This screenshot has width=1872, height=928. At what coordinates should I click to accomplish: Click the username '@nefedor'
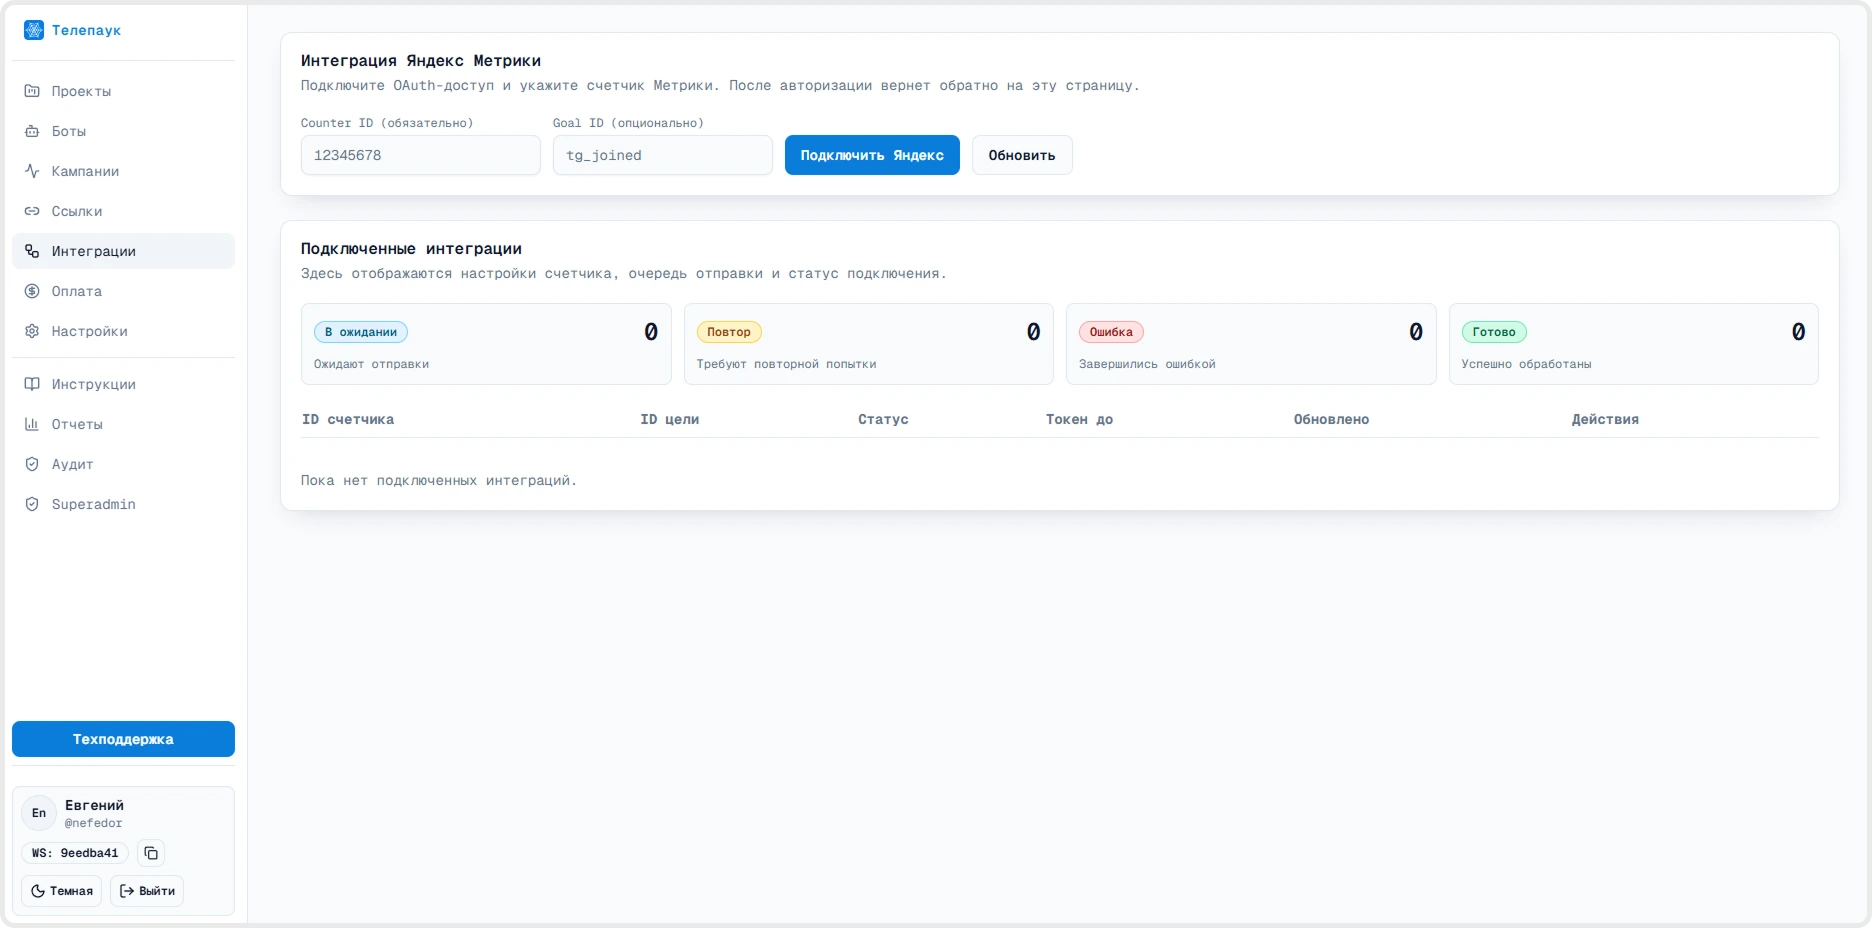[94, 823]
